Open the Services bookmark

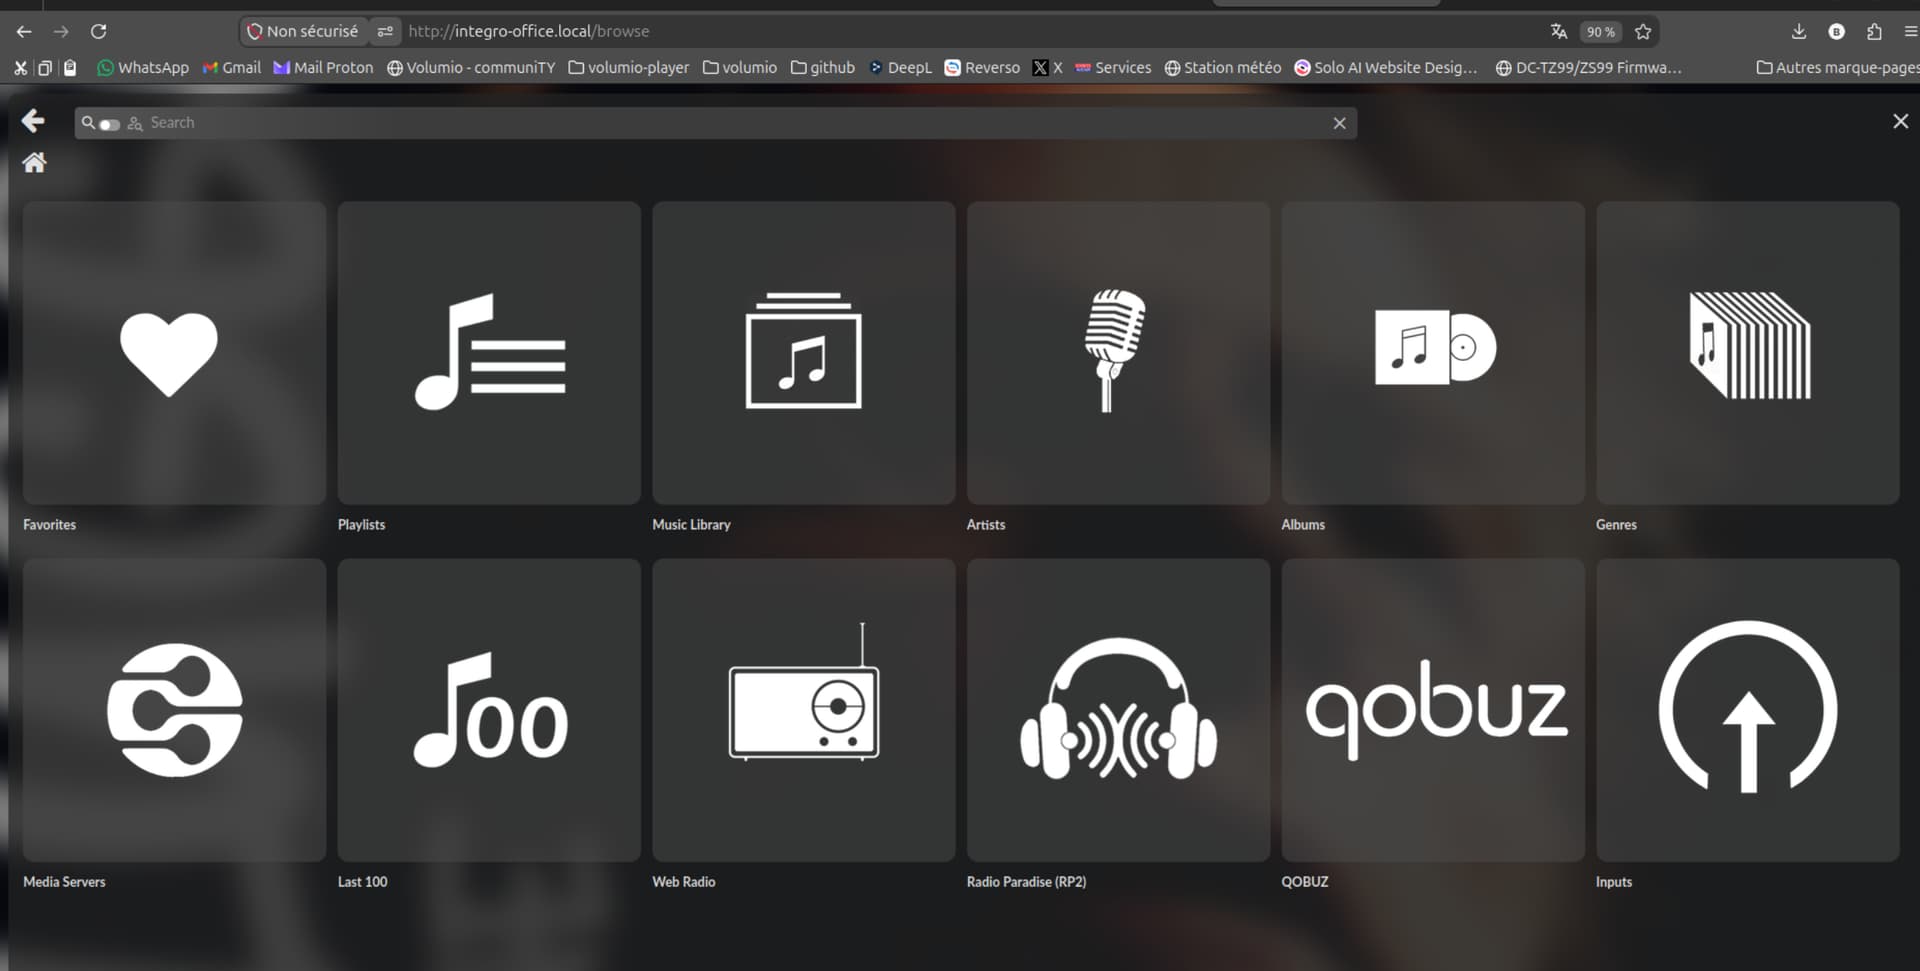click(x=1113, y=67)
